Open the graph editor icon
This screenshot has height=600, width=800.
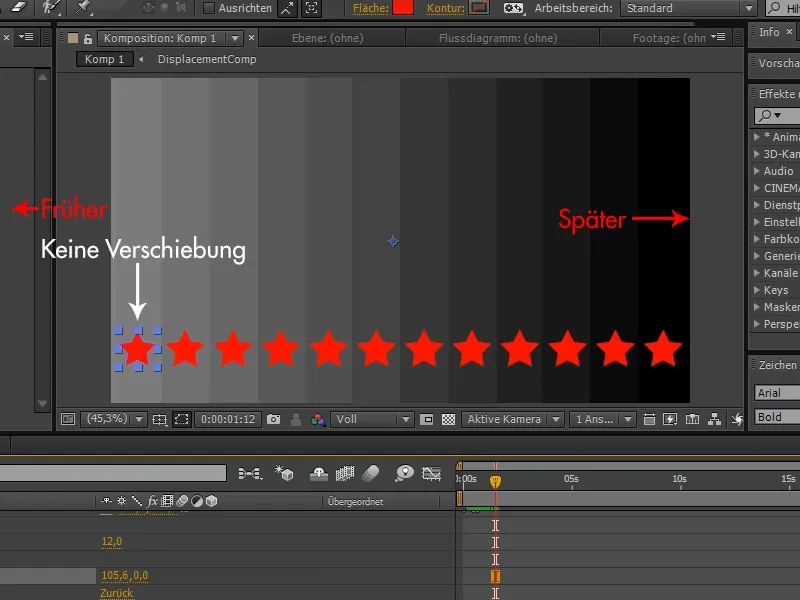pos(432,473)
